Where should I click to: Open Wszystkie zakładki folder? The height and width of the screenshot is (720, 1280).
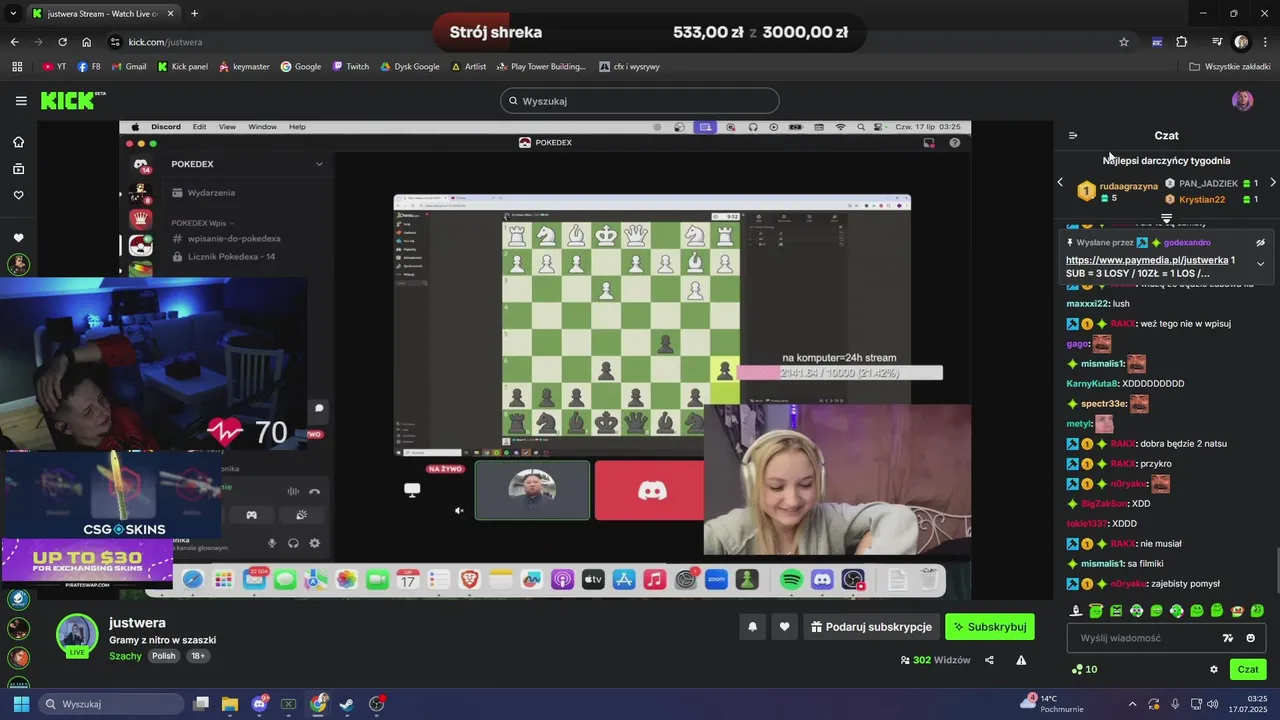1230,67
